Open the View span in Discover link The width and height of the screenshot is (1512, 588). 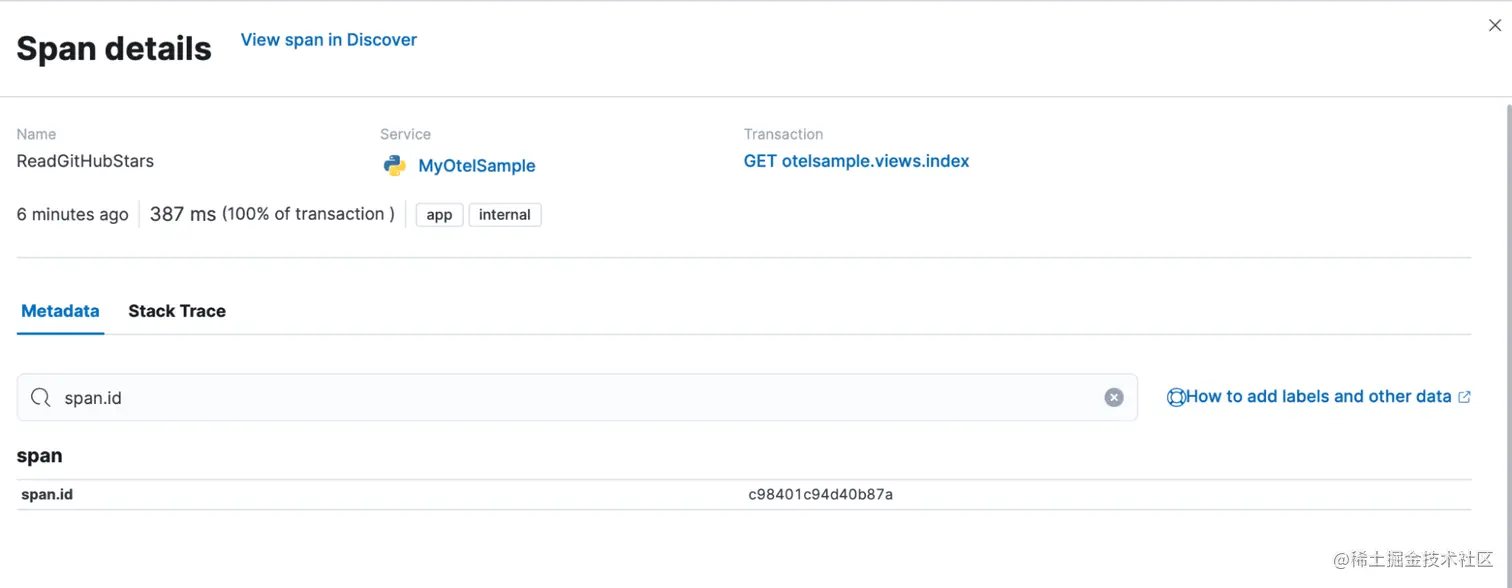point(328,40)
